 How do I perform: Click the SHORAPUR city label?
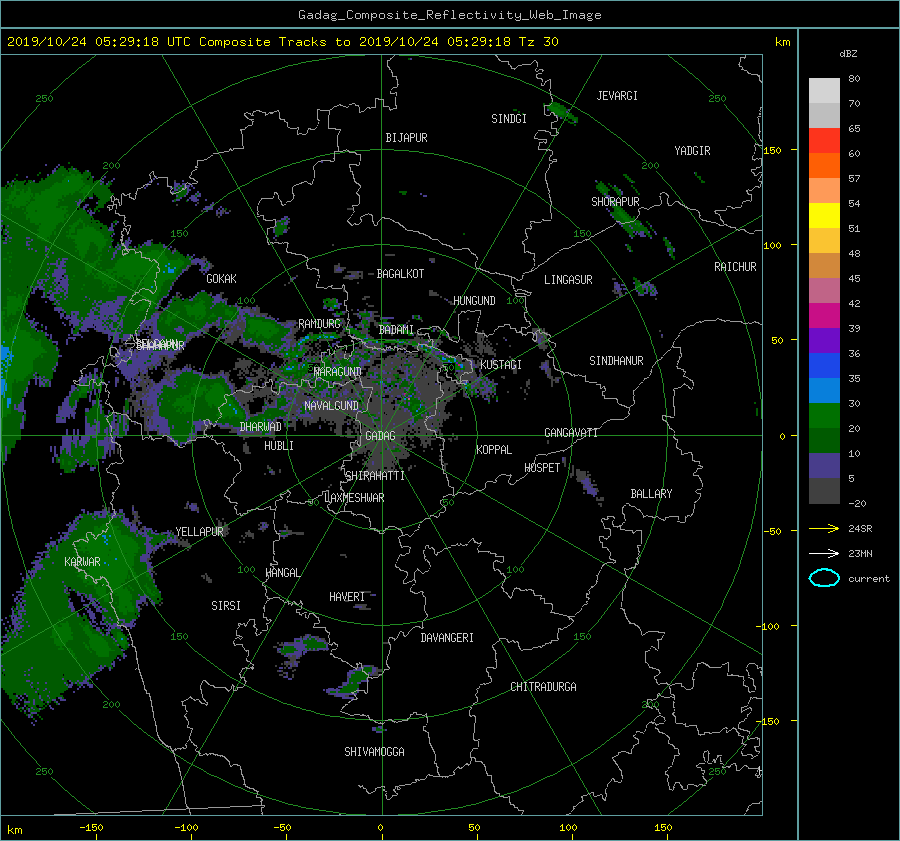(615, 202)
